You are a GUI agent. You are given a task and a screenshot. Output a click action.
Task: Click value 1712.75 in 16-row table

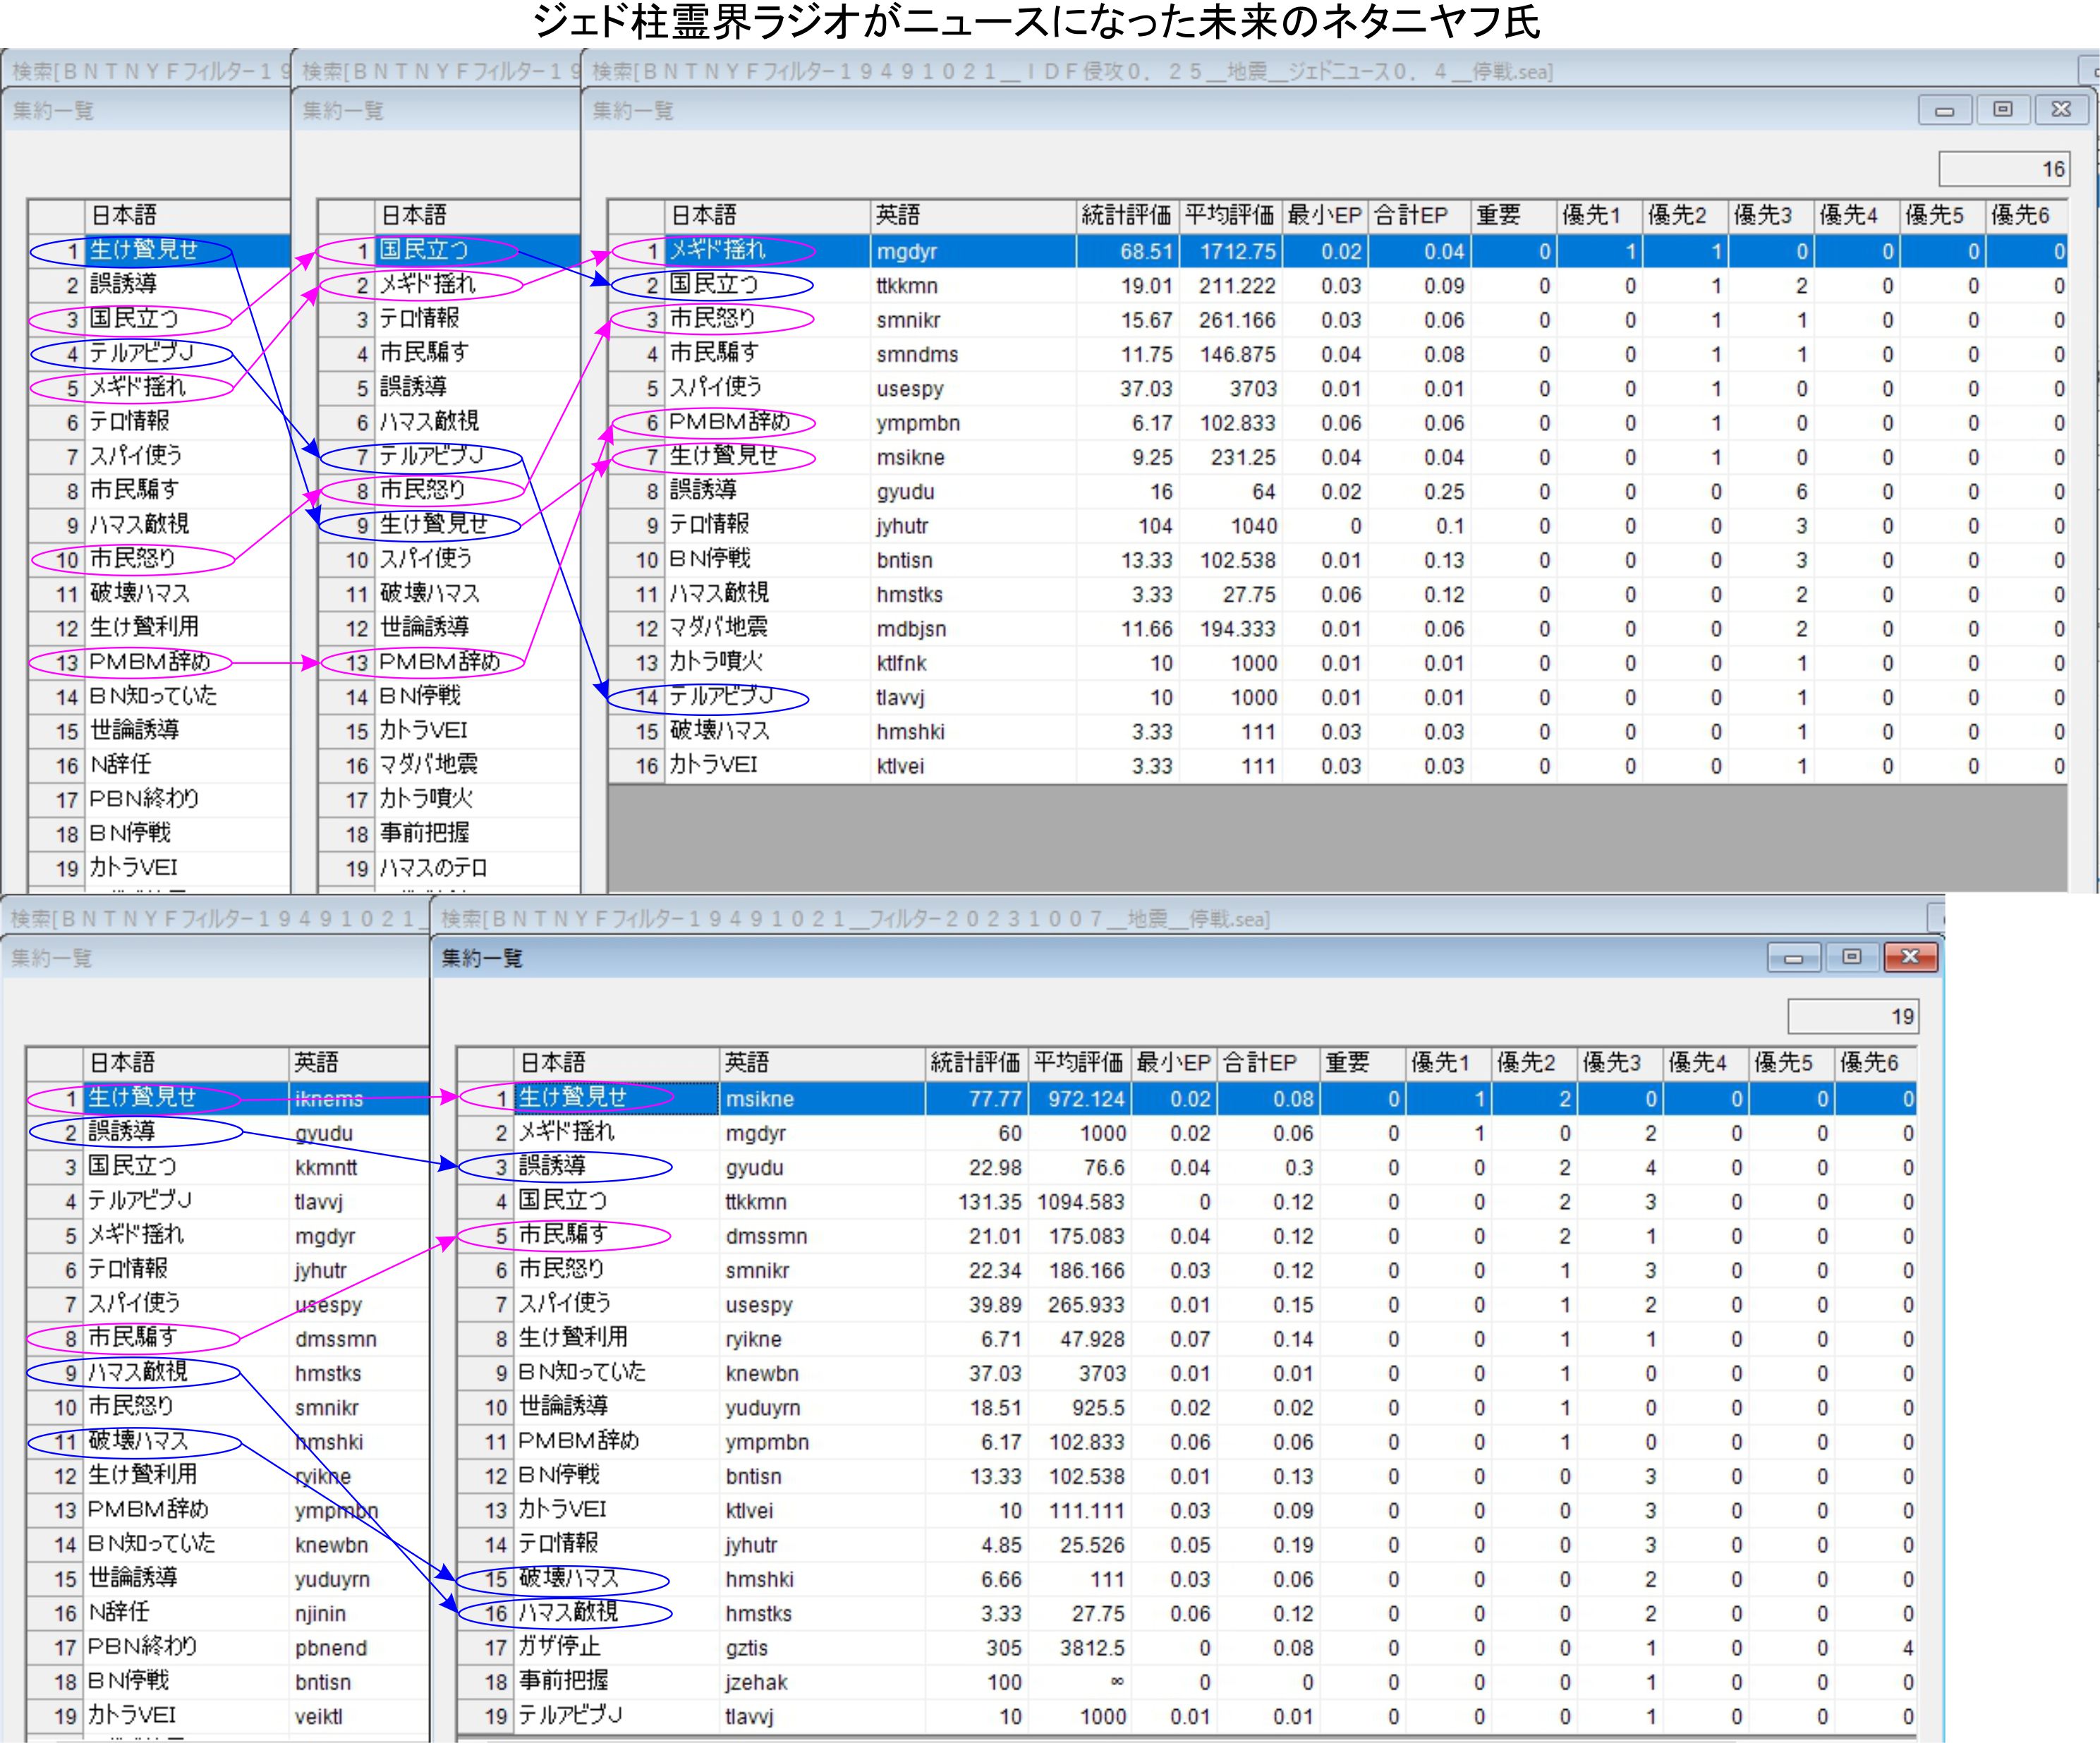click(1230, 251)
